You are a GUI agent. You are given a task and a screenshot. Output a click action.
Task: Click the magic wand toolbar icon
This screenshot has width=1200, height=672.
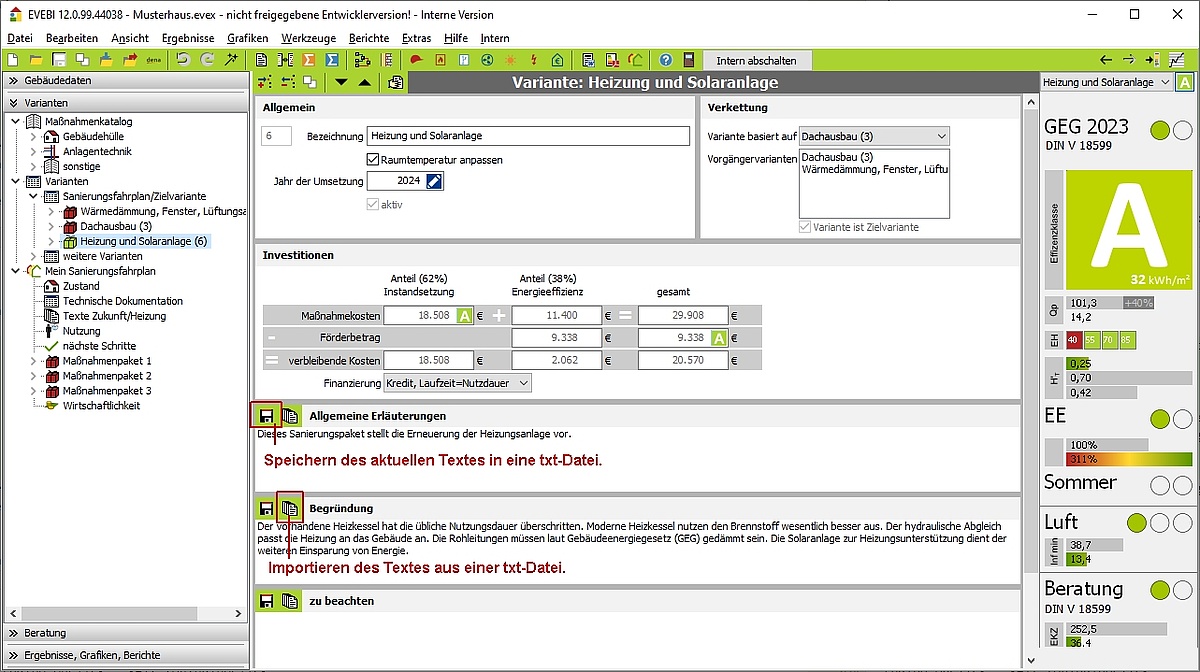[x=231, y=60]
